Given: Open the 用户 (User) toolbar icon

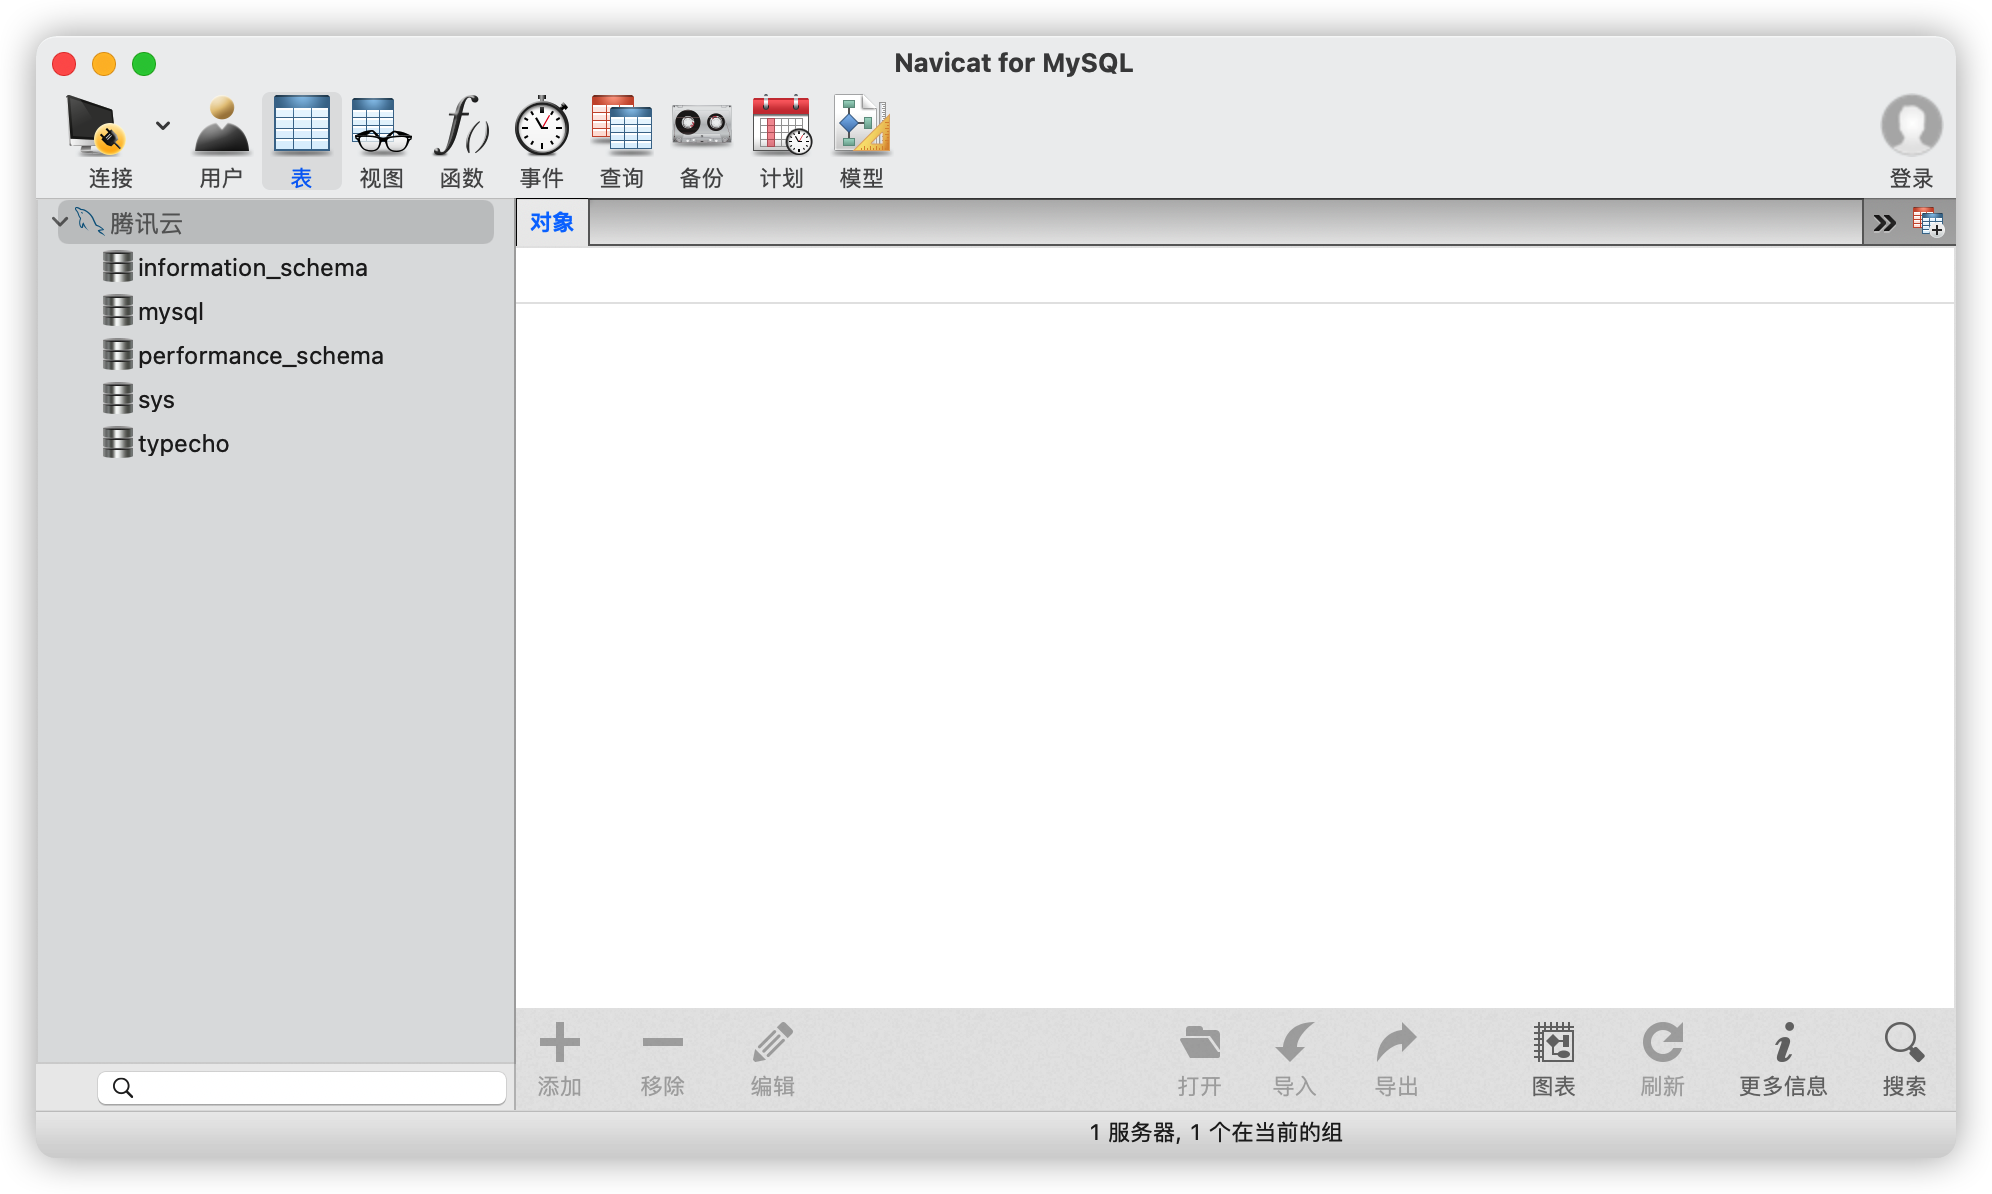Looking at the screenshot, I should 221,128.
